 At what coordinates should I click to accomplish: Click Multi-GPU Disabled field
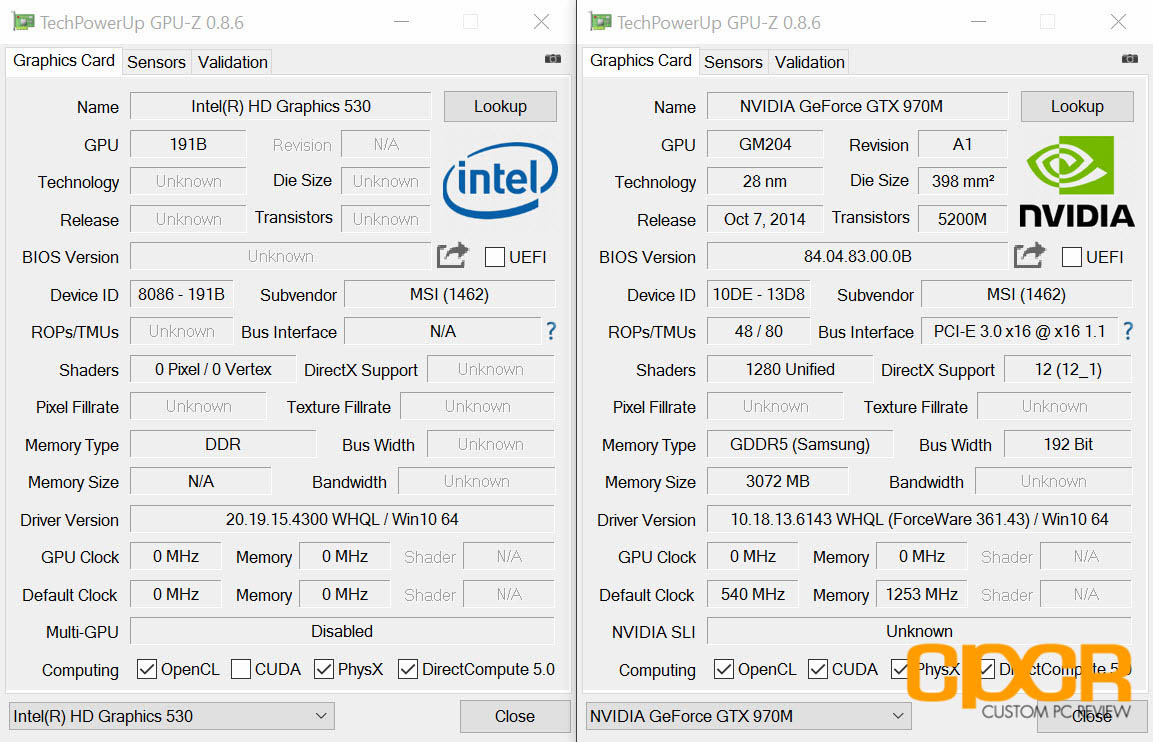342,631
